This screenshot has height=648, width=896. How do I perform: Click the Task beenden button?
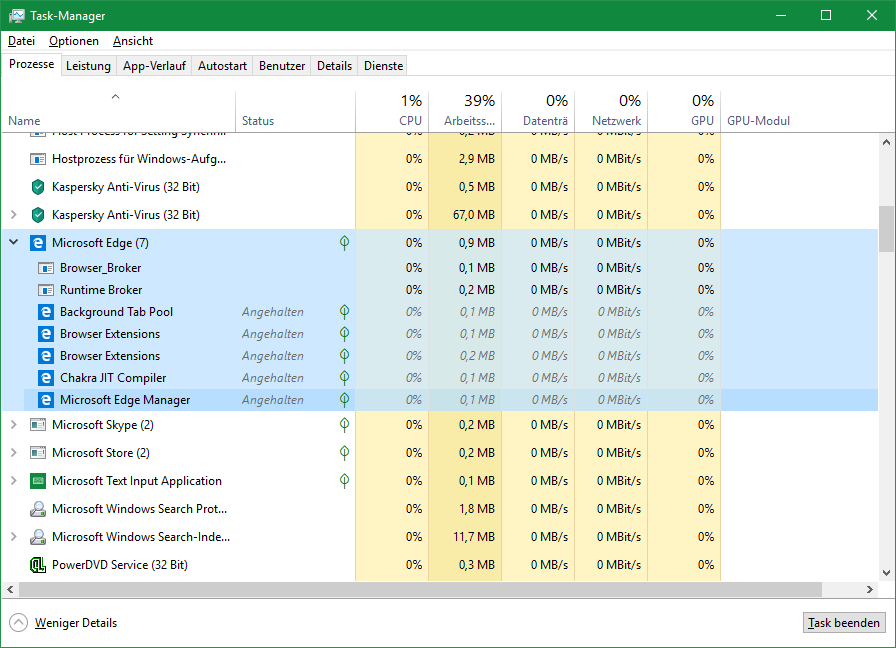click(844, 623)
